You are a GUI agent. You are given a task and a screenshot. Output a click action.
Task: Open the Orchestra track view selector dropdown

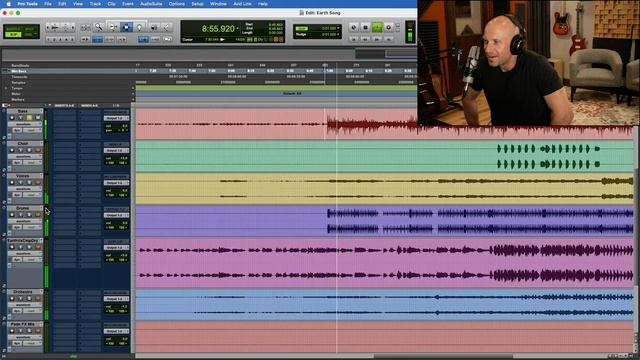click(25, 305)
